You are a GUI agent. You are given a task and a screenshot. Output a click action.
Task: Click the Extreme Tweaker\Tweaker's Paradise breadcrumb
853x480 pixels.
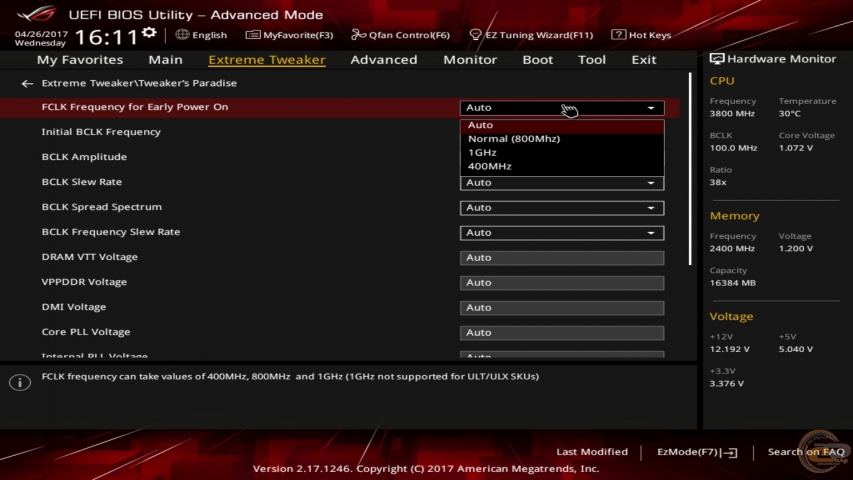click(x=139, y=83)
